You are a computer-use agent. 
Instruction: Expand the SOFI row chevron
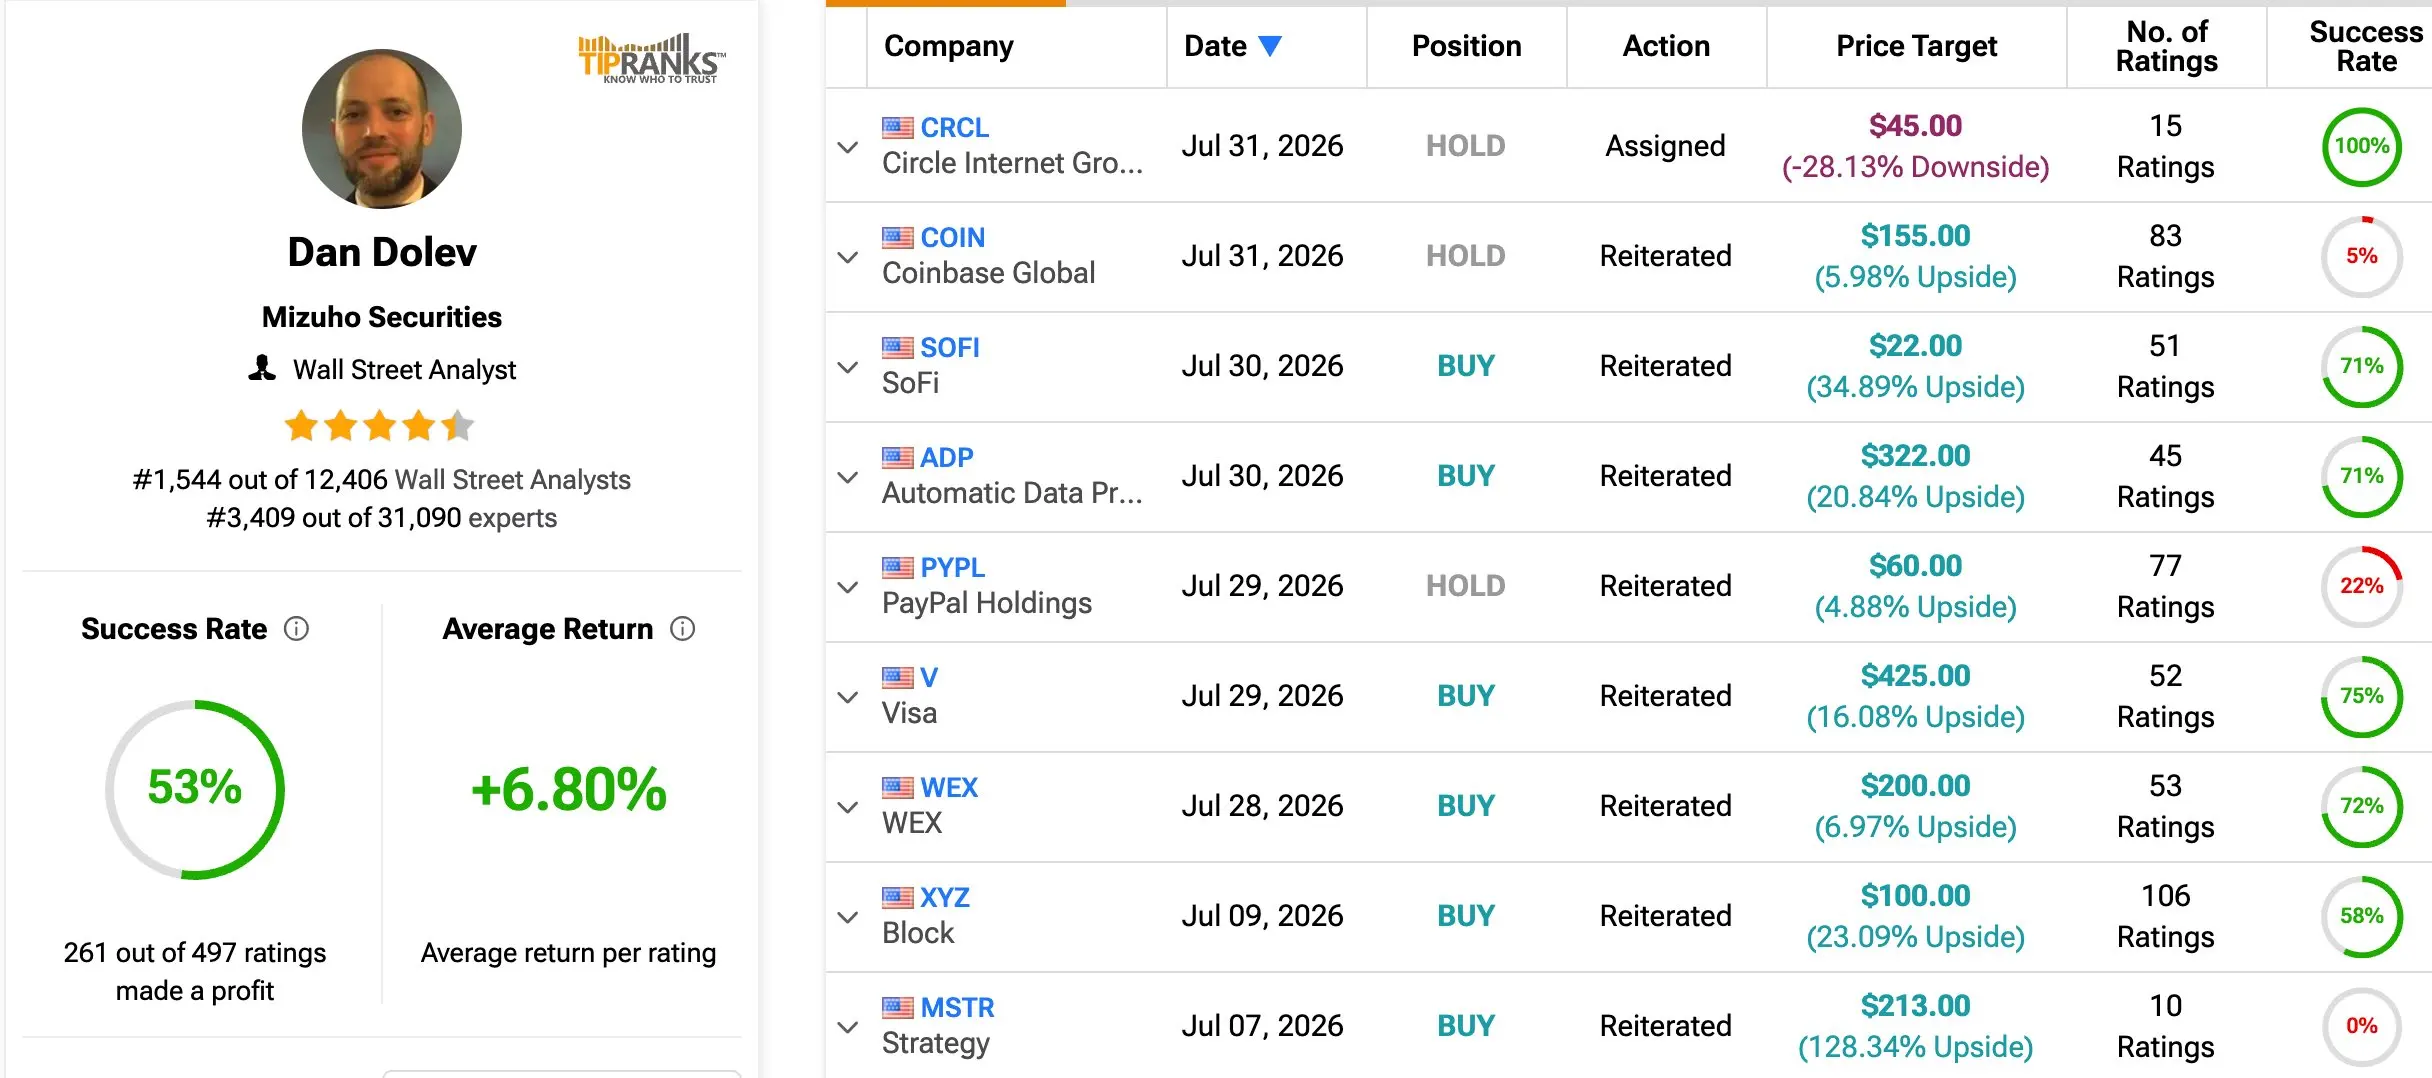(848, 367)
